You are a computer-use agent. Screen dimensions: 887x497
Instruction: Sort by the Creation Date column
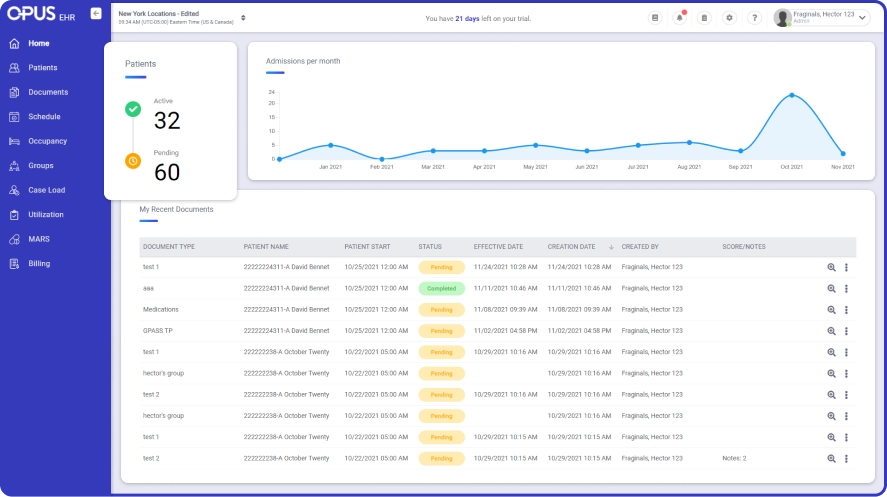(572, 246)
